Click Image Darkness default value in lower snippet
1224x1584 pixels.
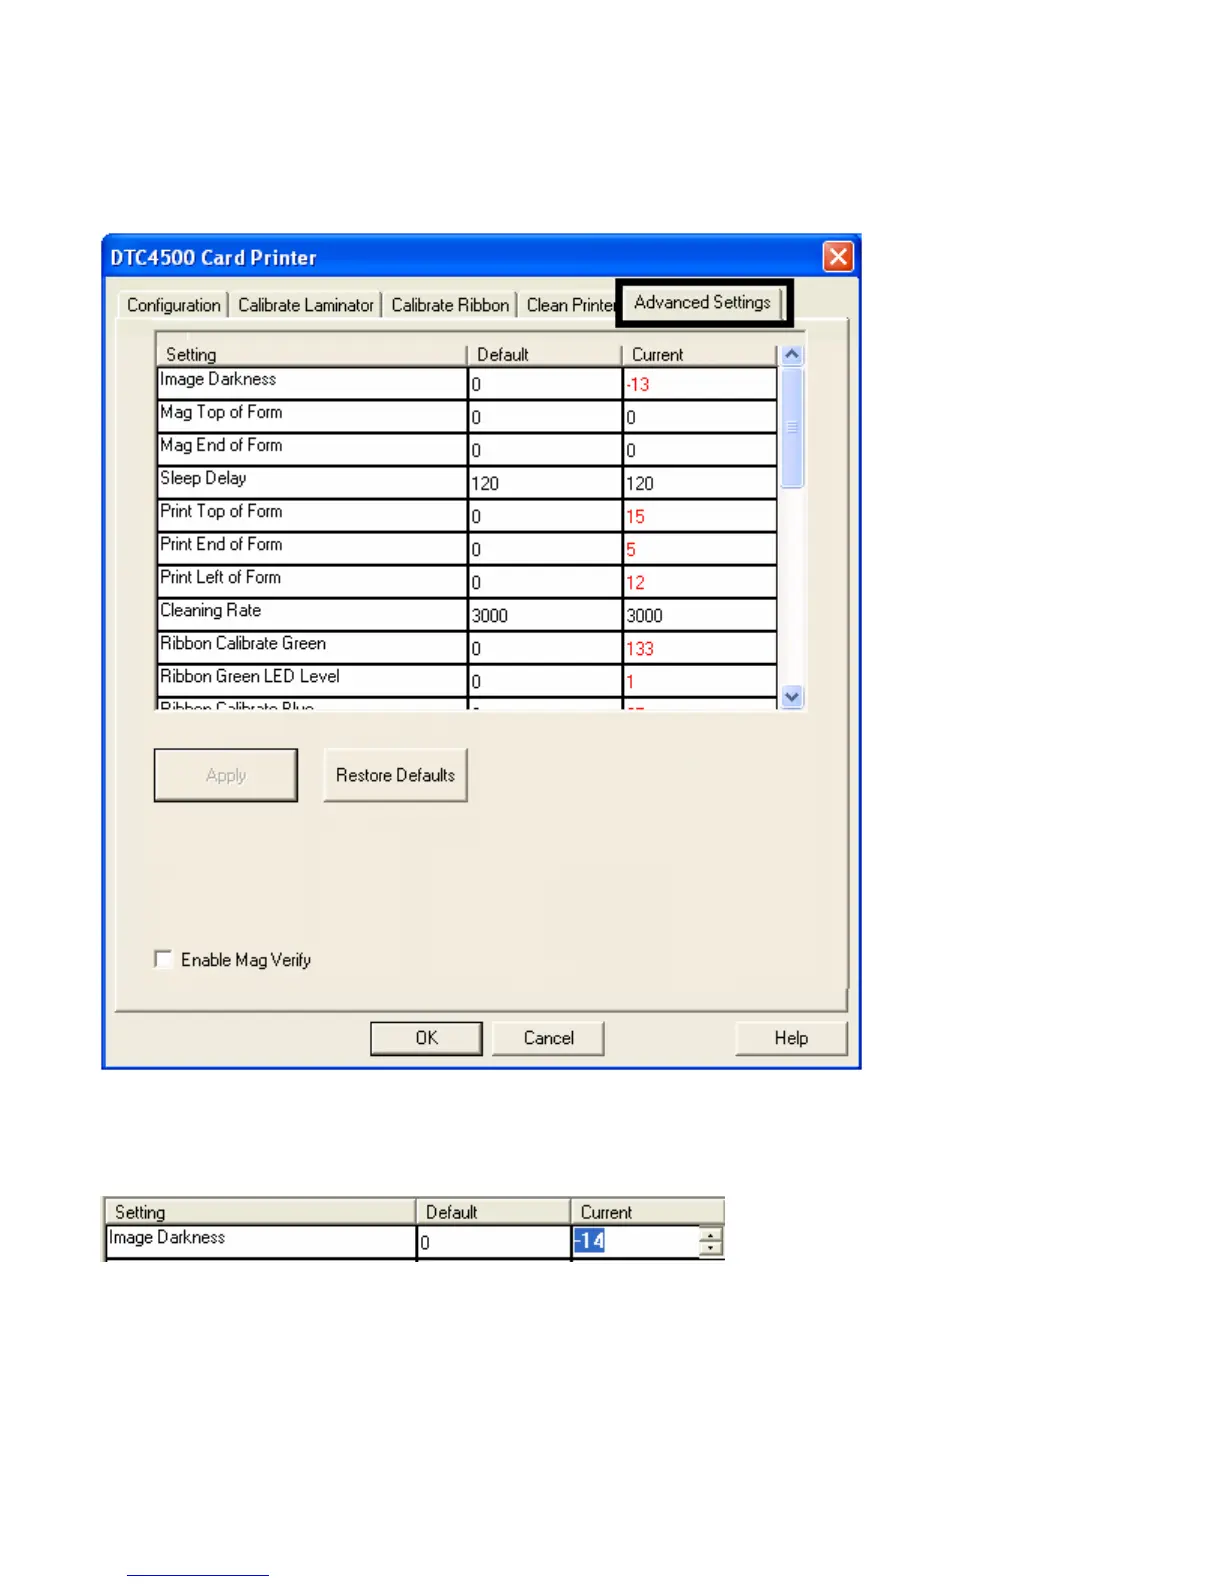494,1242
